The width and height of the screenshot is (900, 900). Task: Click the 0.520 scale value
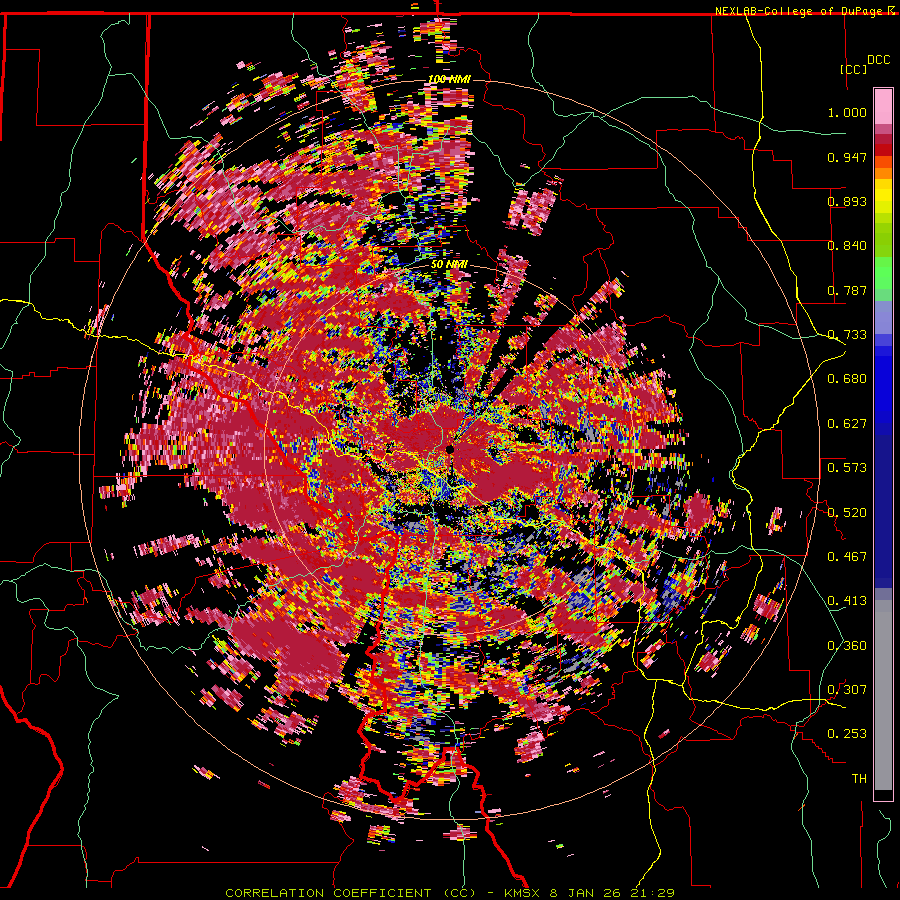(x=847, y=513)
